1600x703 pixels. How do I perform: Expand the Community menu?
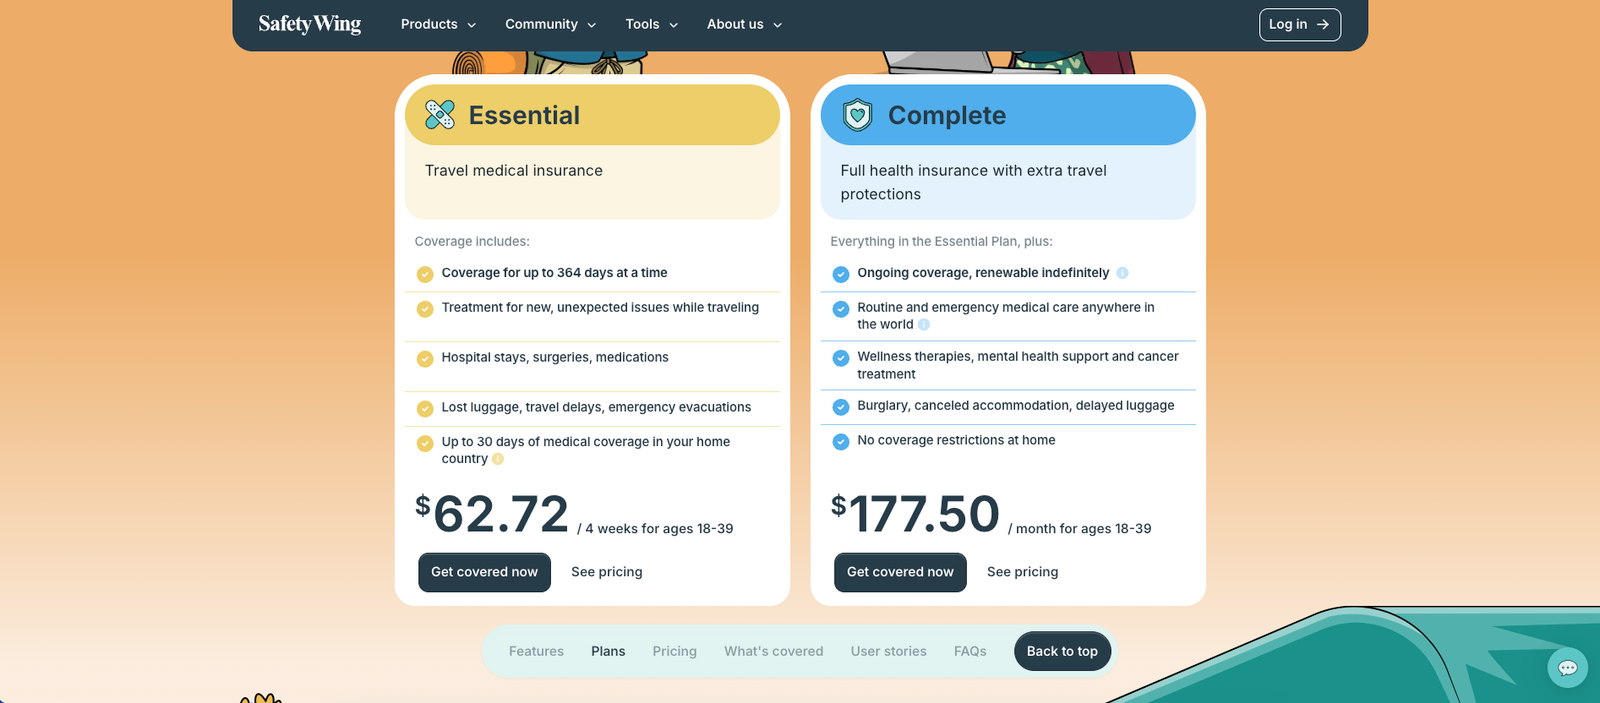550,24
